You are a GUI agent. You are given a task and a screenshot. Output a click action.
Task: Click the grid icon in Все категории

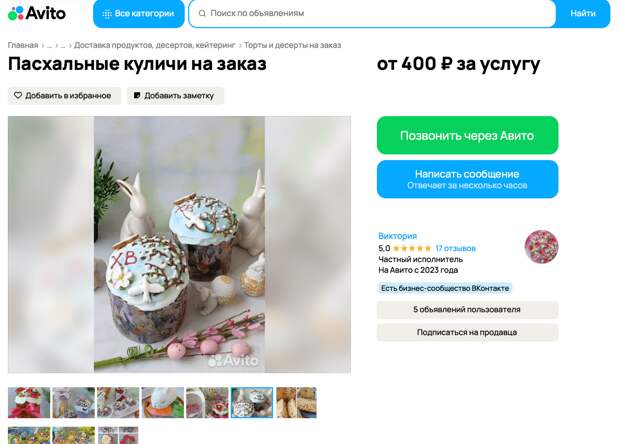(x=107, y=14)
